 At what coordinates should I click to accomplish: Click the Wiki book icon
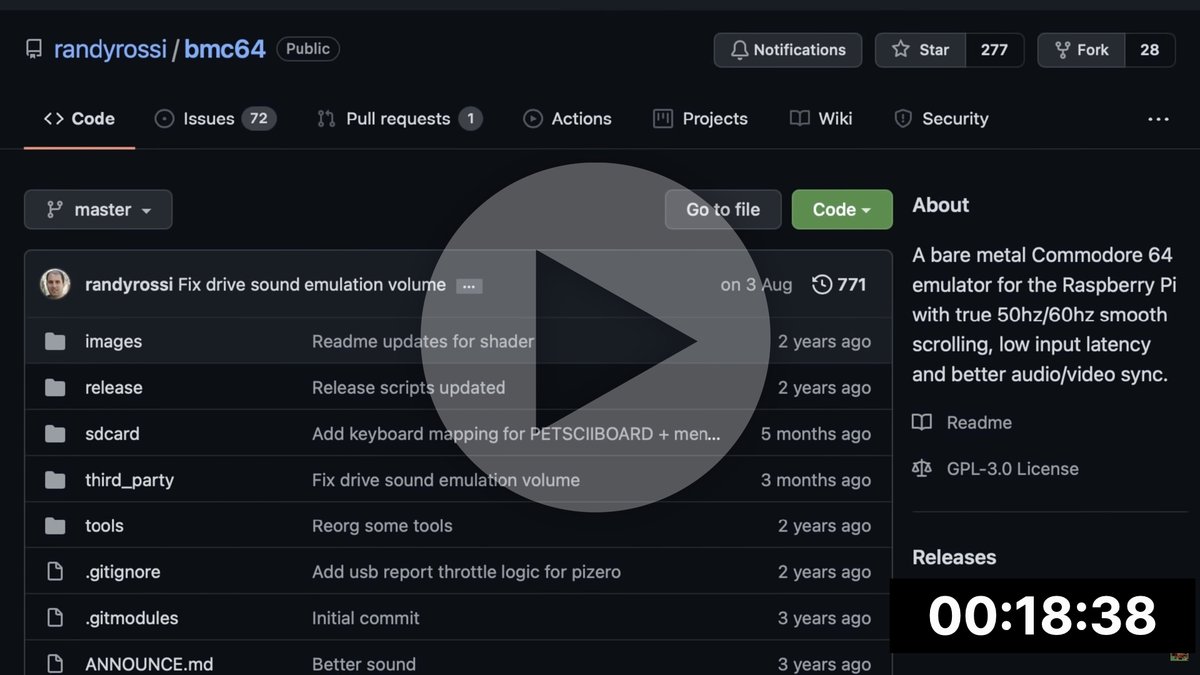(x=799, y=118)
